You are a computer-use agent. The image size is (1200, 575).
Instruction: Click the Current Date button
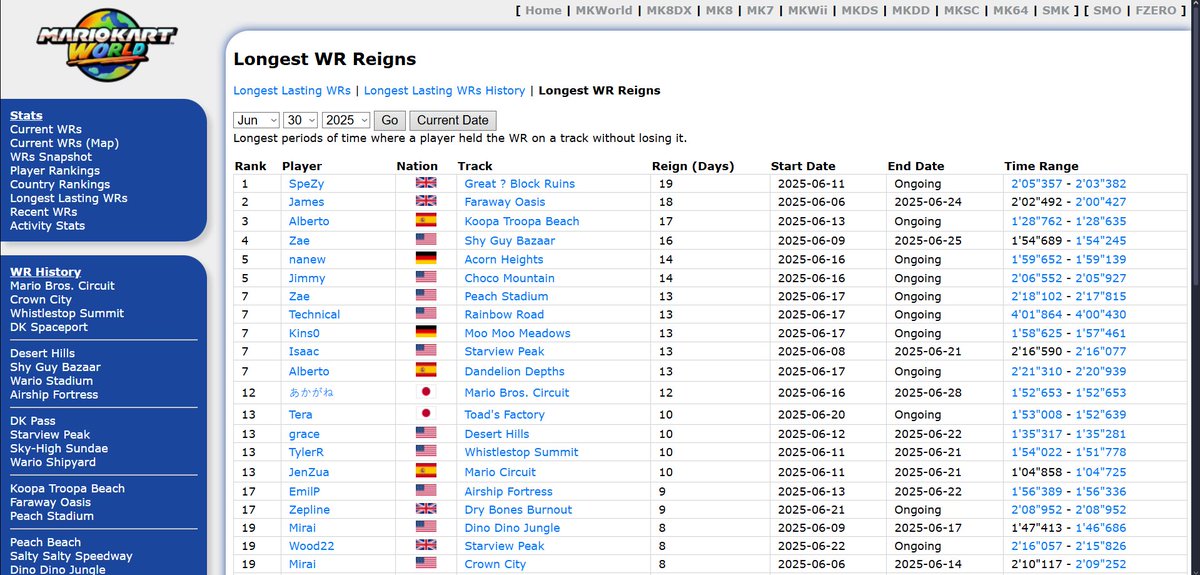coord(452,120)
